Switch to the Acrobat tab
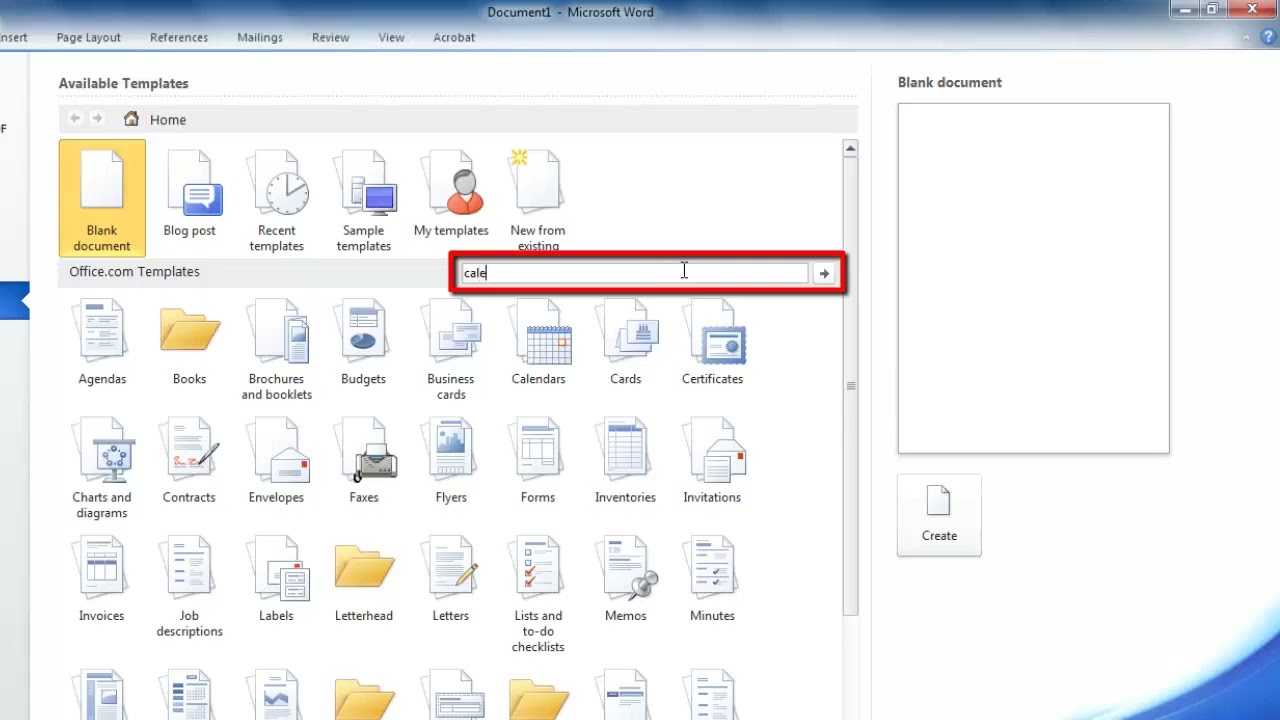The height and width of the screenshot is (720, 1280). (454, 38)
